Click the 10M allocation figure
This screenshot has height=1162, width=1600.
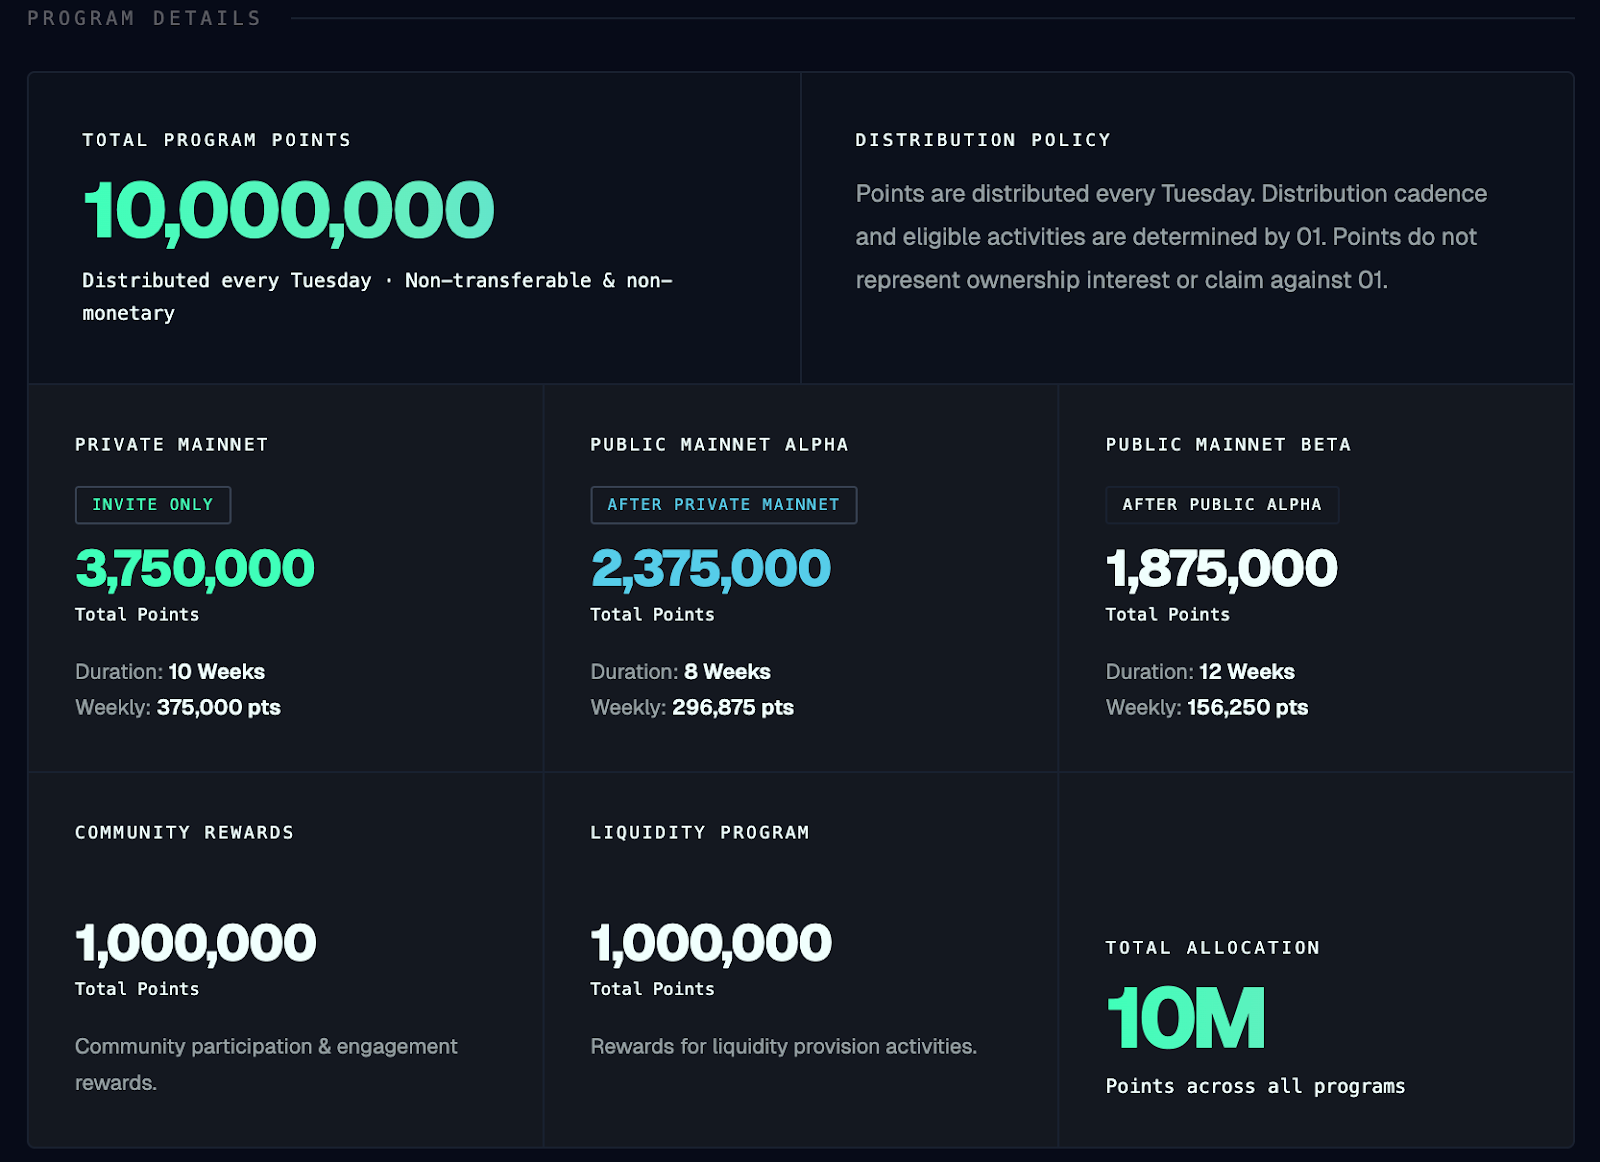click(x=1186, y=1019)
